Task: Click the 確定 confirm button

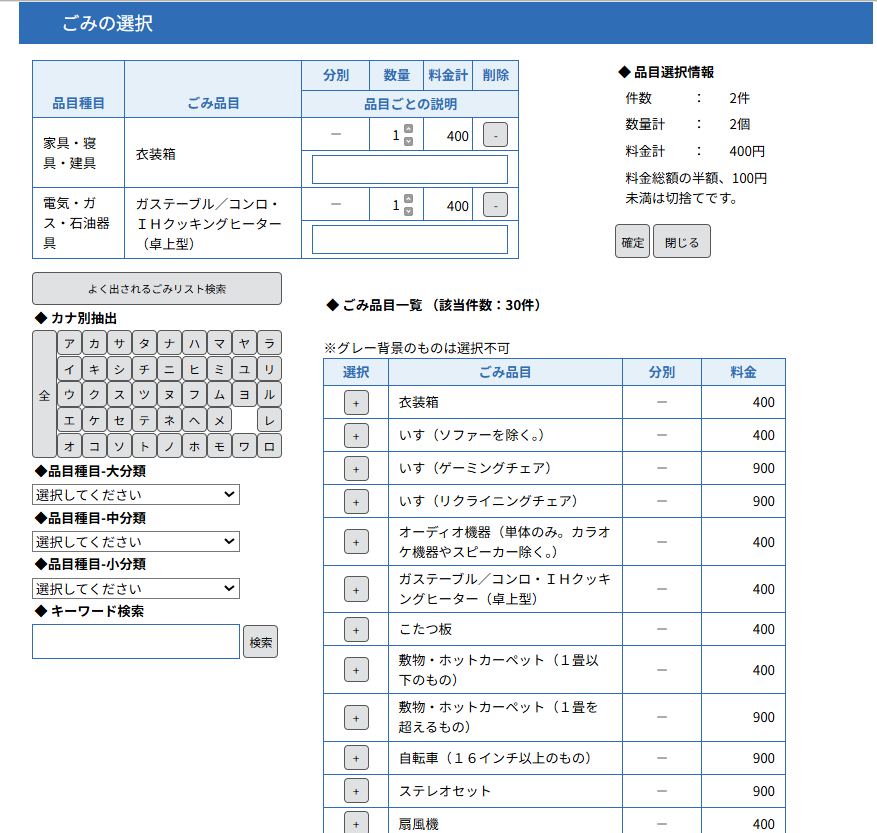Action: tap(632, 242)
